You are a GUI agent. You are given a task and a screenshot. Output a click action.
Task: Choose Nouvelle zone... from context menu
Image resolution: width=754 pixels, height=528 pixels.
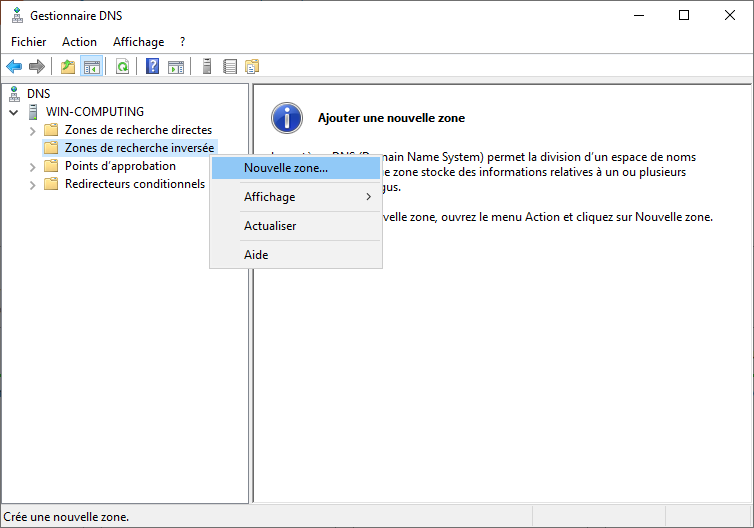click(x=285, y=168)
